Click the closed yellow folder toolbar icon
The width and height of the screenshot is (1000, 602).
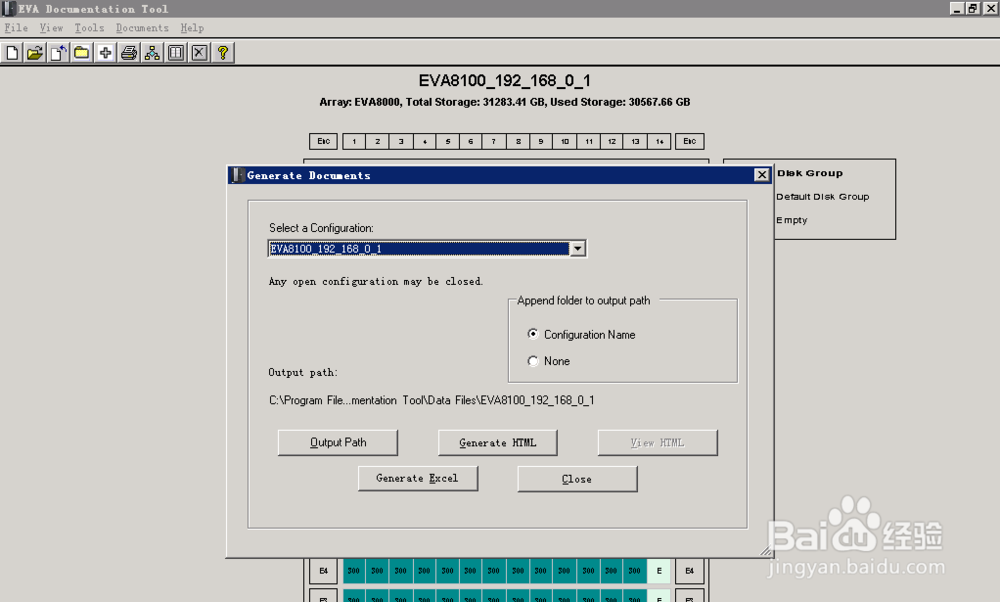coord(82,52)
